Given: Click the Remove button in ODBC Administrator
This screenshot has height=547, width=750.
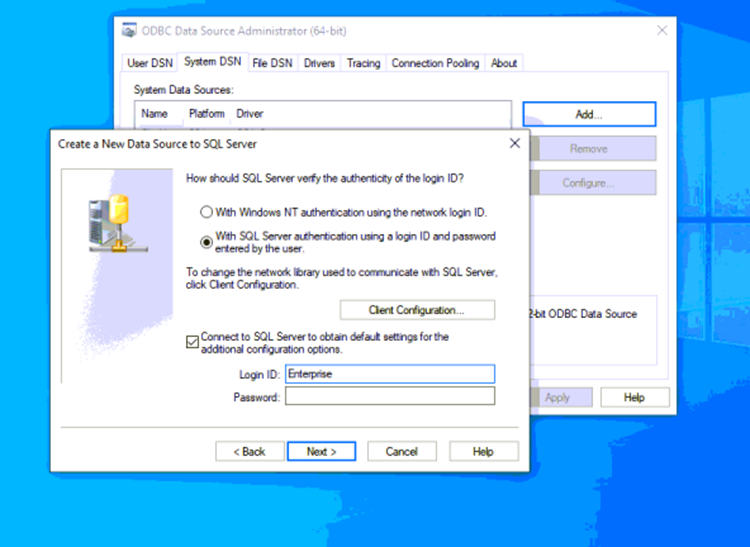Looking at the screenshot, I should click(593, 149).
